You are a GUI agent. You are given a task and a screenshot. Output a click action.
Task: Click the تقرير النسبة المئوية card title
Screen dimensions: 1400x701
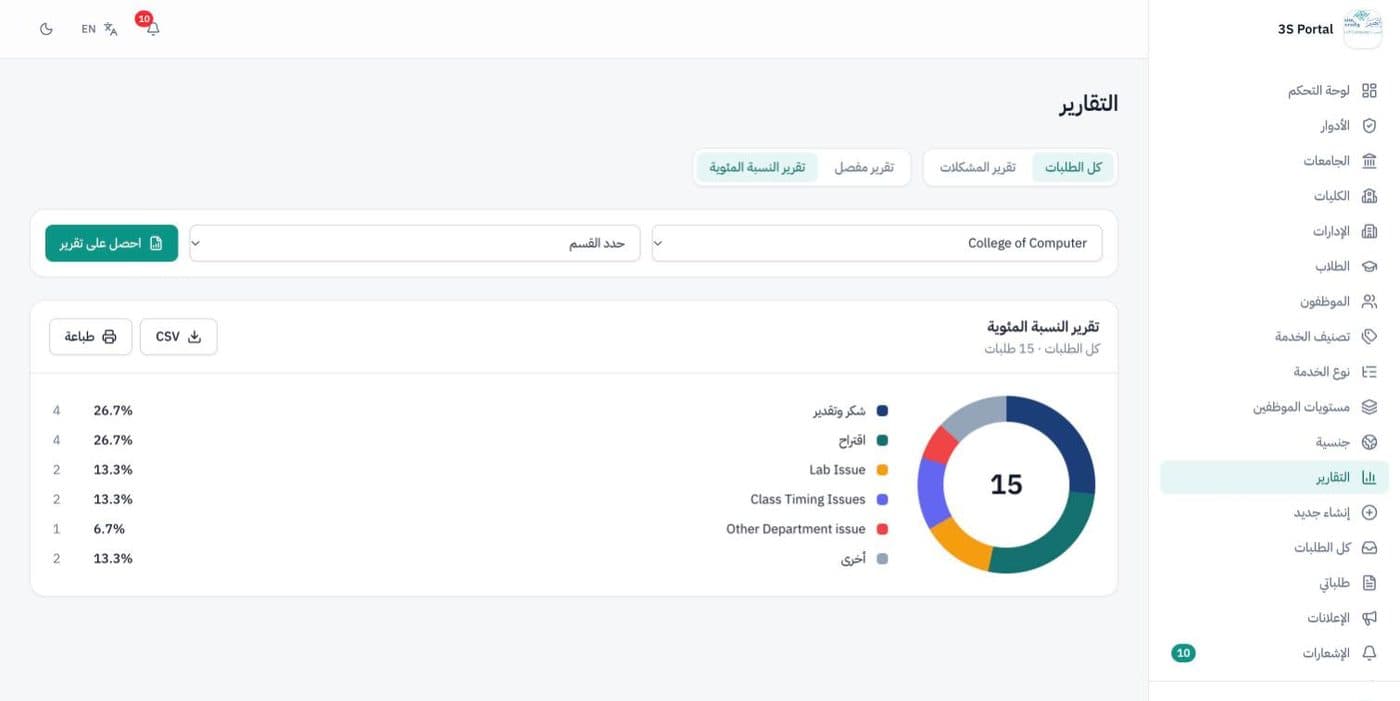coord(1043,327)
